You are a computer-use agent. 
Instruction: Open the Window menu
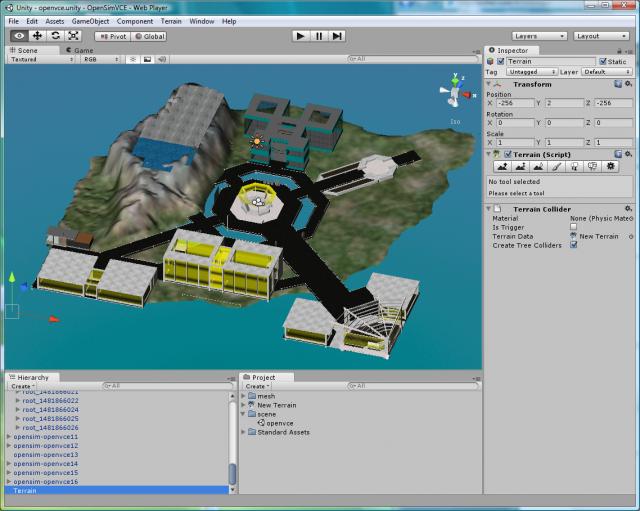(x=202, y=21)
